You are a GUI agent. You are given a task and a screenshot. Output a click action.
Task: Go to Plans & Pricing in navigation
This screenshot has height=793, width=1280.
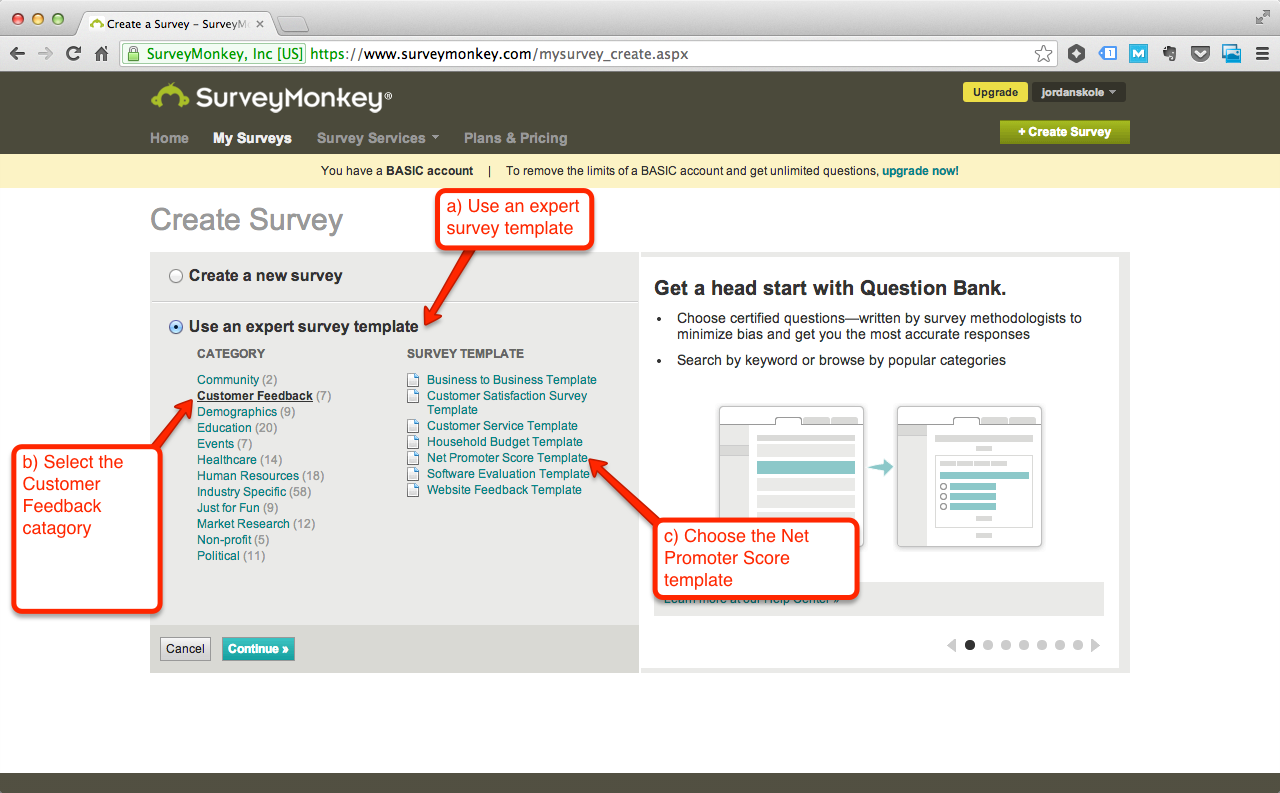pyautogui.click(x=515, y=138)
